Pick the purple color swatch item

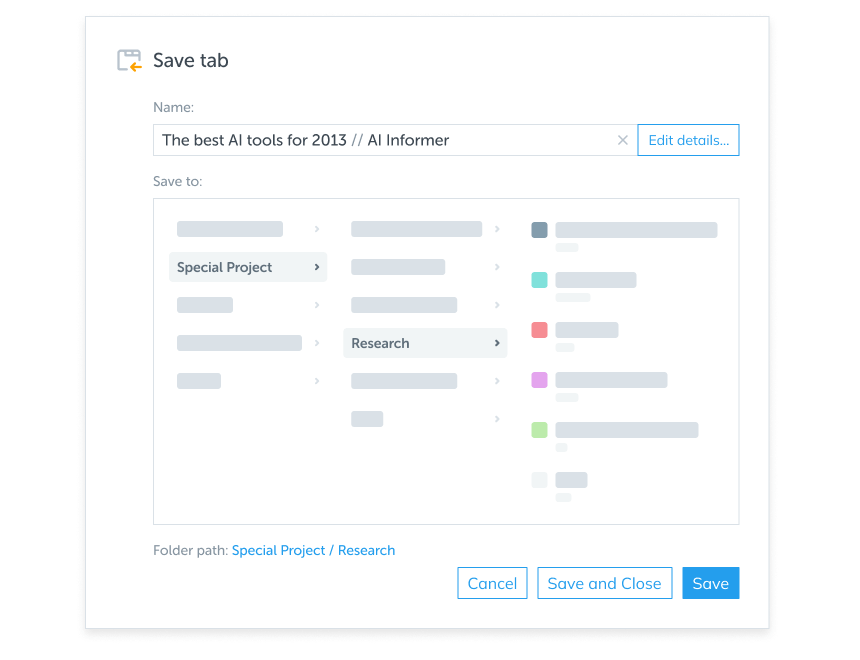coord(539,380)
